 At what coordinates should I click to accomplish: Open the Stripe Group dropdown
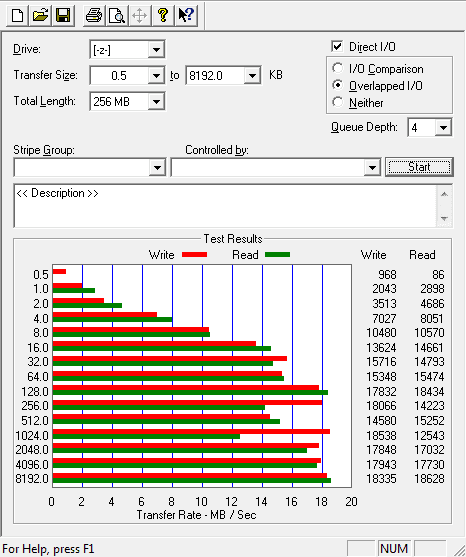157,168
